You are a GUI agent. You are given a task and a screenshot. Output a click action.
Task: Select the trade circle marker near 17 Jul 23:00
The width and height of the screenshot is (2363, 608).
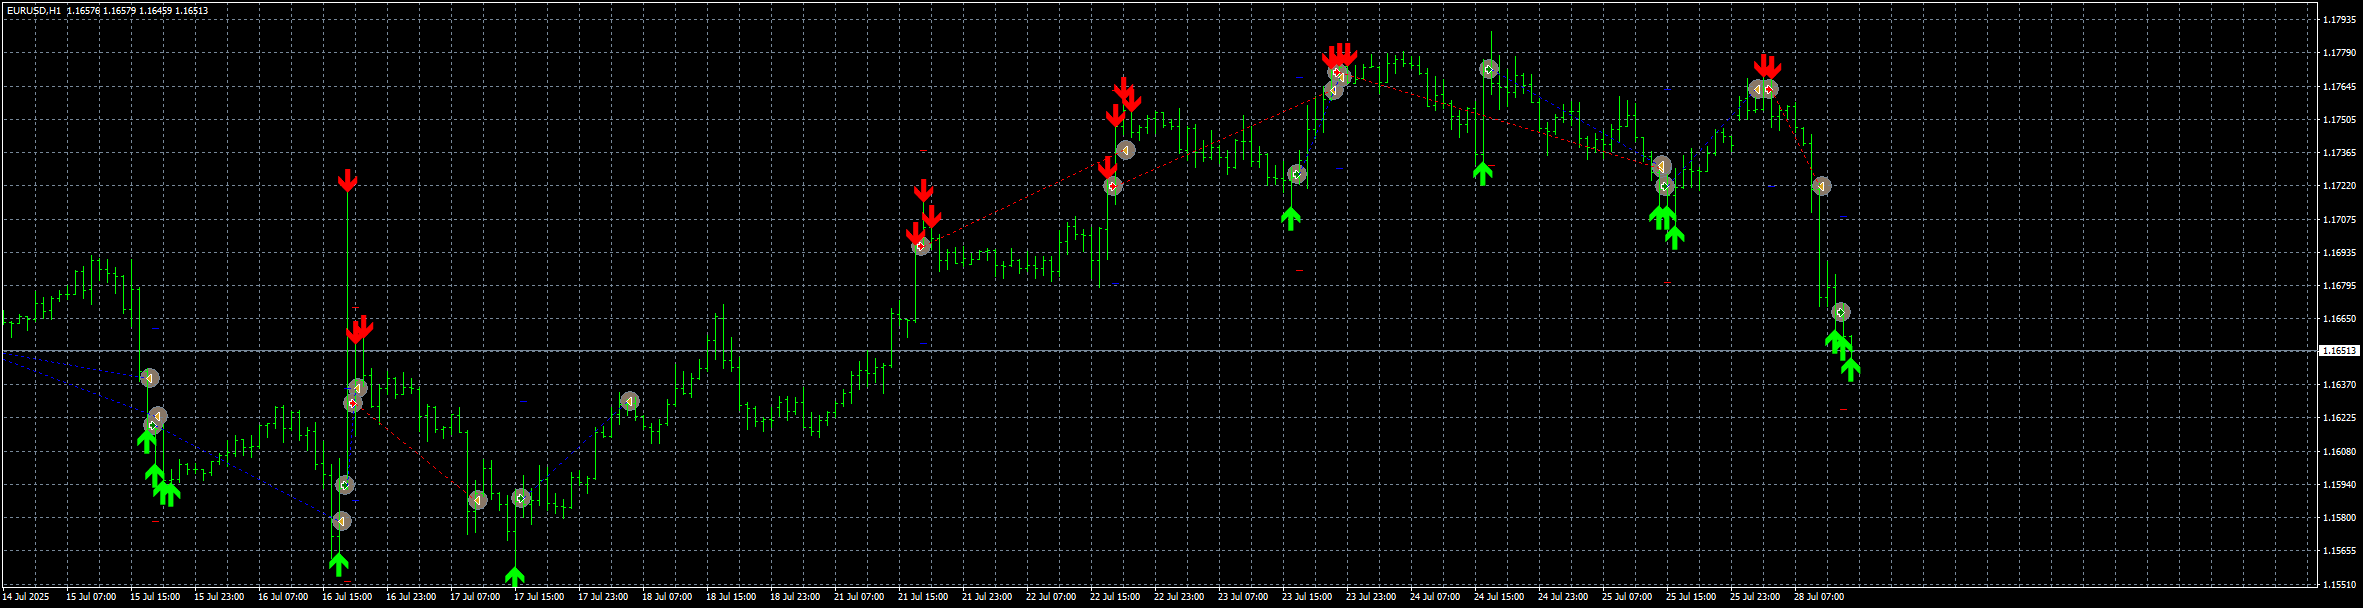click(x=629, y=401)
